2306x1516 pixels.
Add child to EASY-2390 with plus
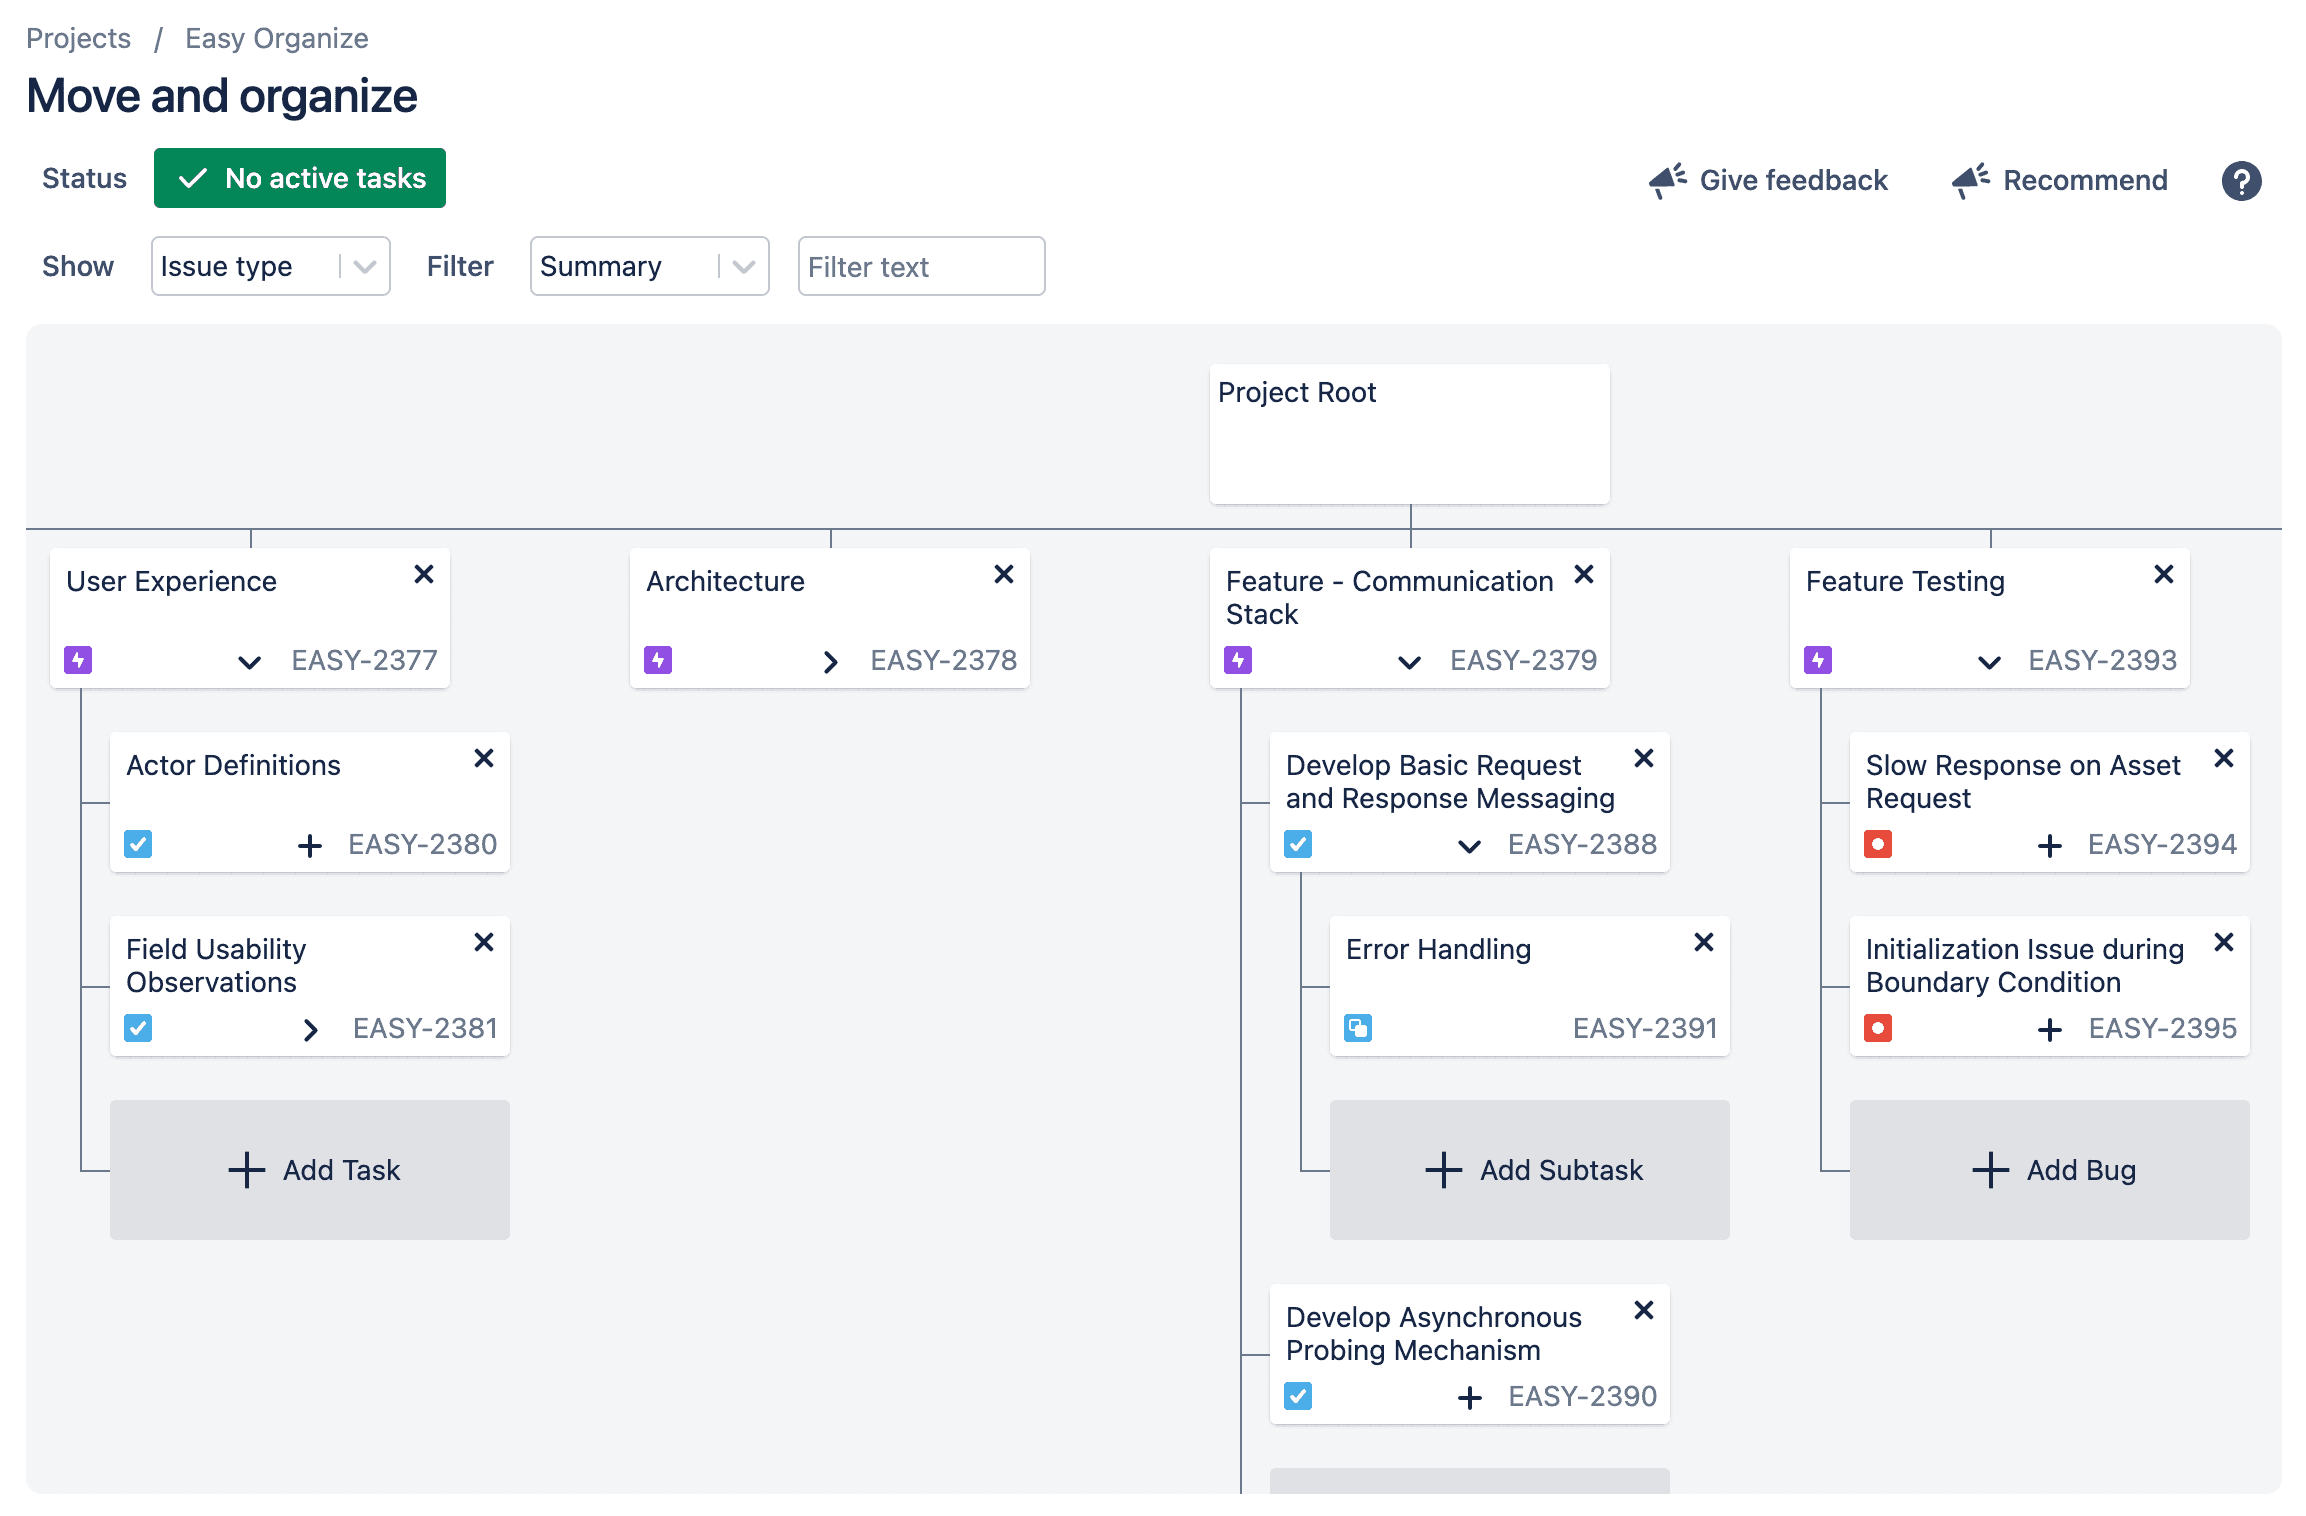pos(1470,1398)
